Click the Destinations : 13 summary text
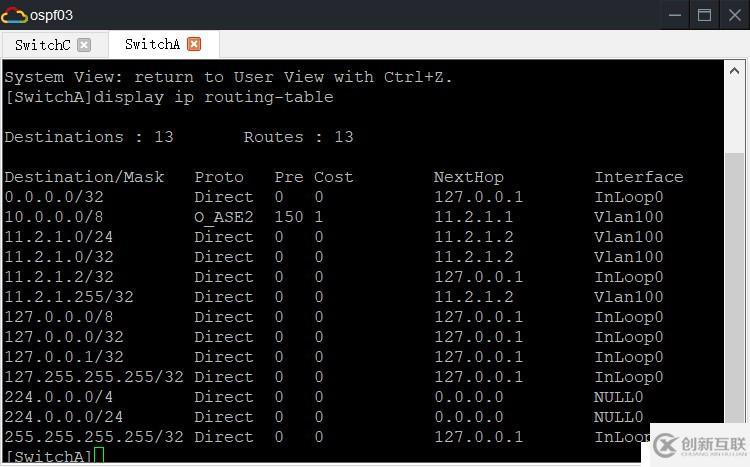 coord(79,137)
